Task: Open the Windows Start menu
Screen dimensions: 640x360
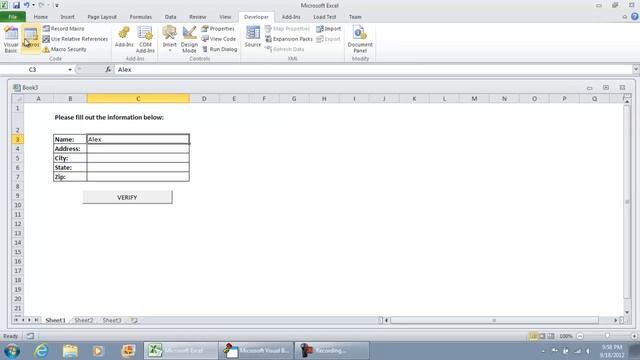Action: point(12,351)
